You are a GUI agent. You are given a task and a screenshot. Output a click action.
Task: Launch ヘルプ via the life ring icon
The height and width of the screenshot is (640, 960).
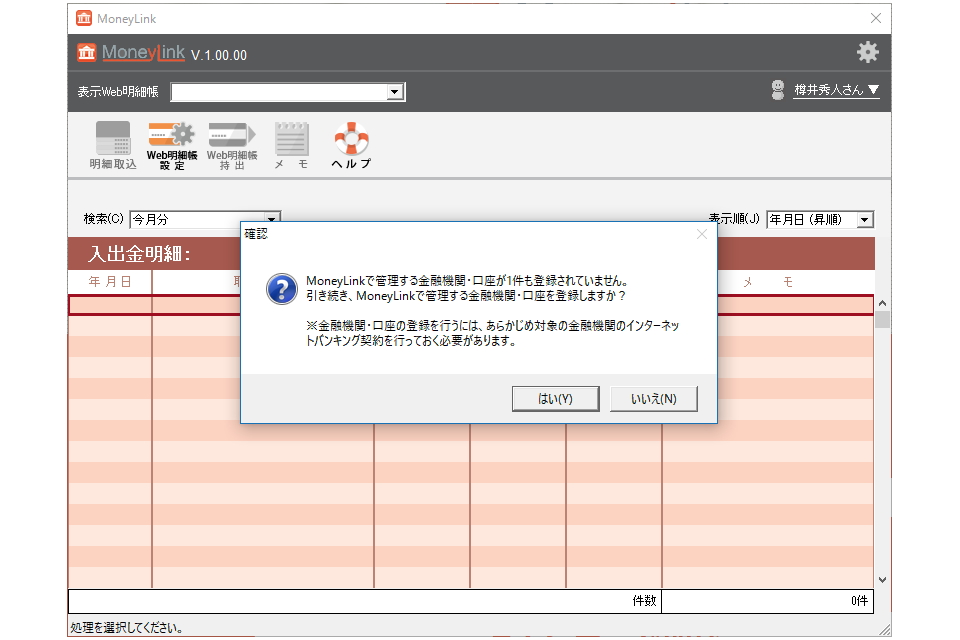coord(350,140)
